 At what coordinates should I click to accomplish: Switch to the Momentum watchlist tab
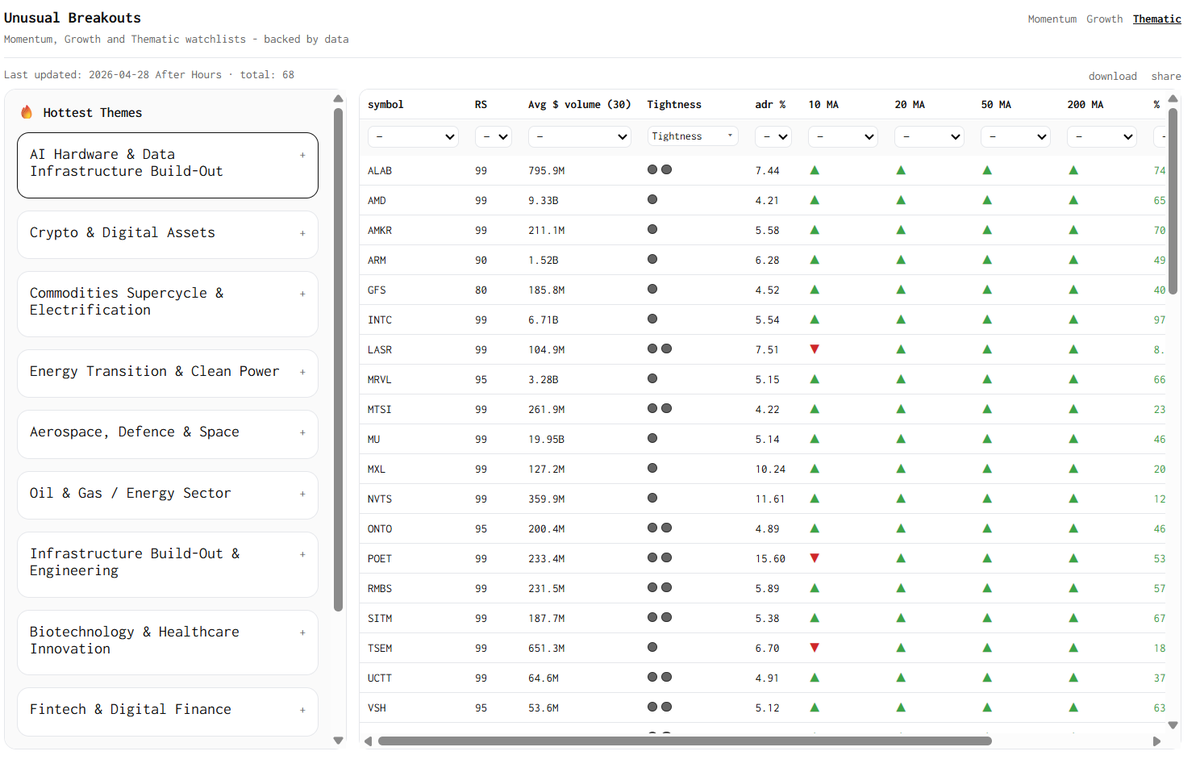tap(1052, 19)
